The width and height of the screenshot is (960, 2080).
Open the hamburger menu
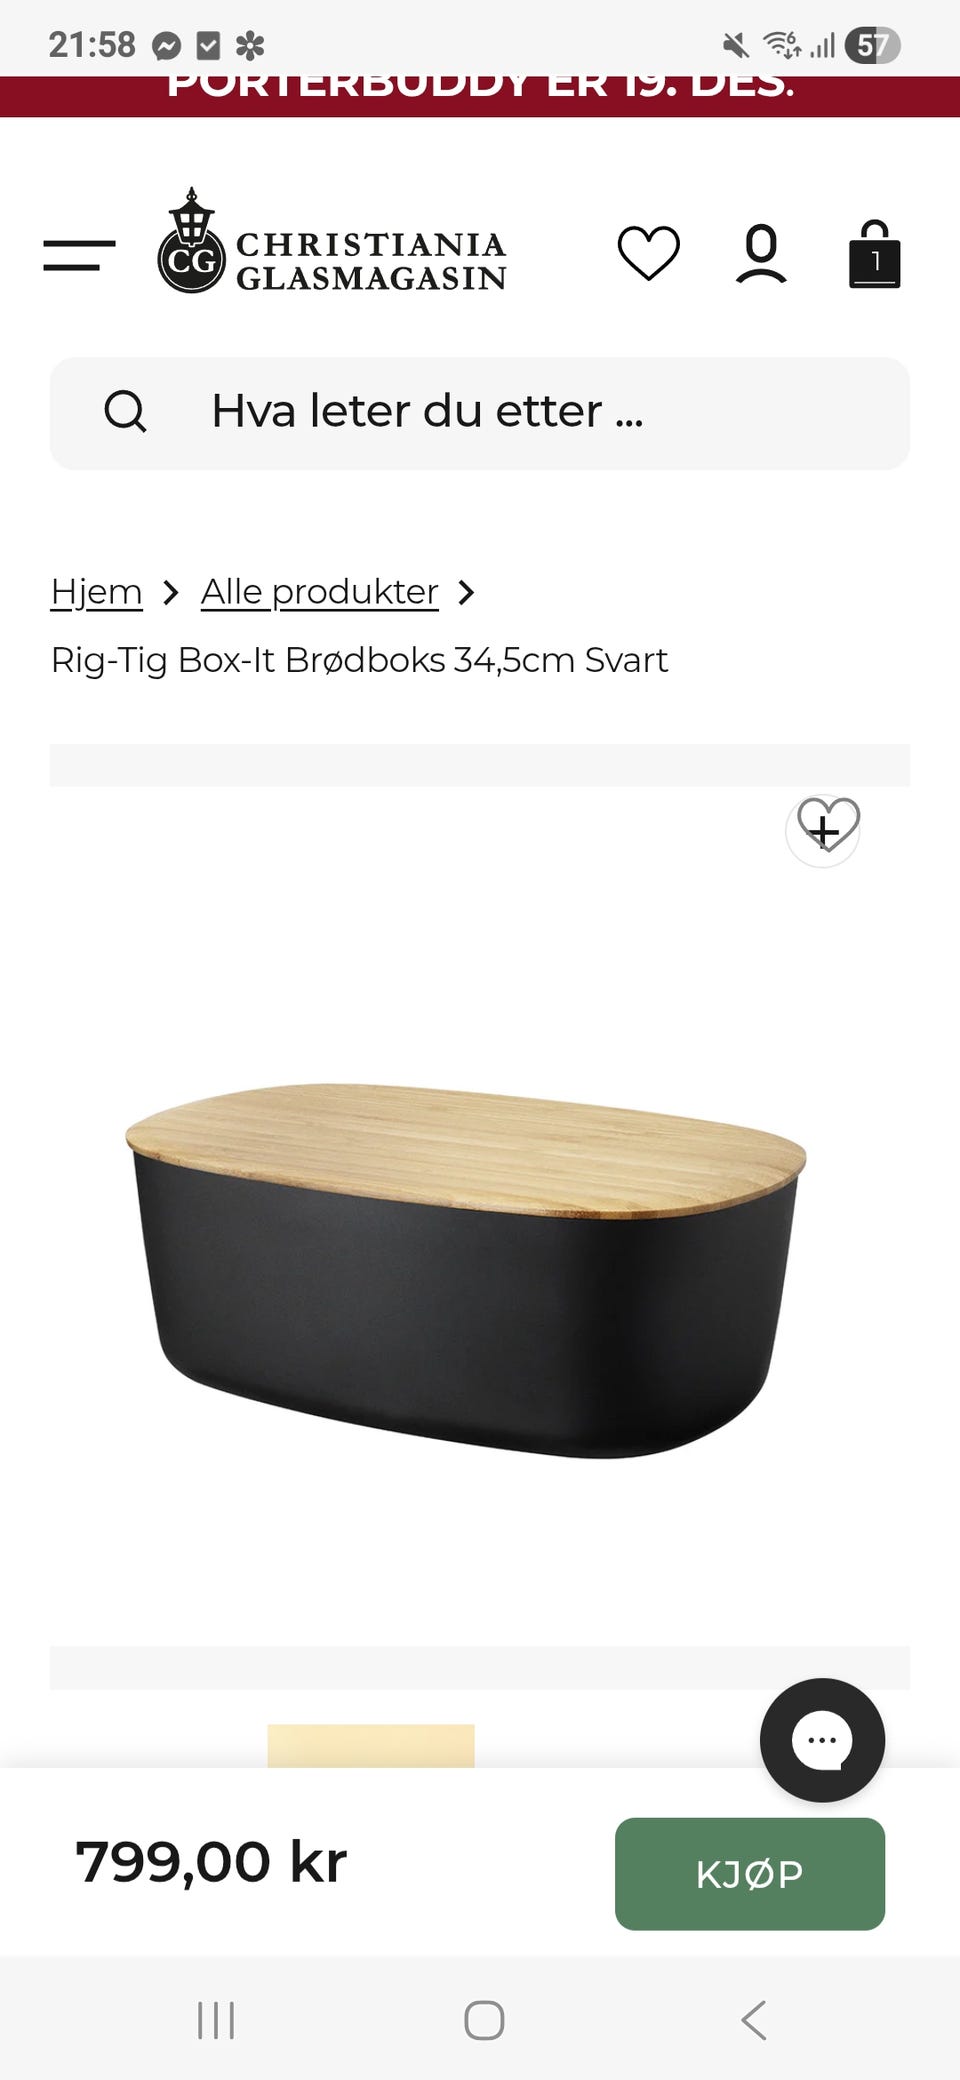(79, 255)
